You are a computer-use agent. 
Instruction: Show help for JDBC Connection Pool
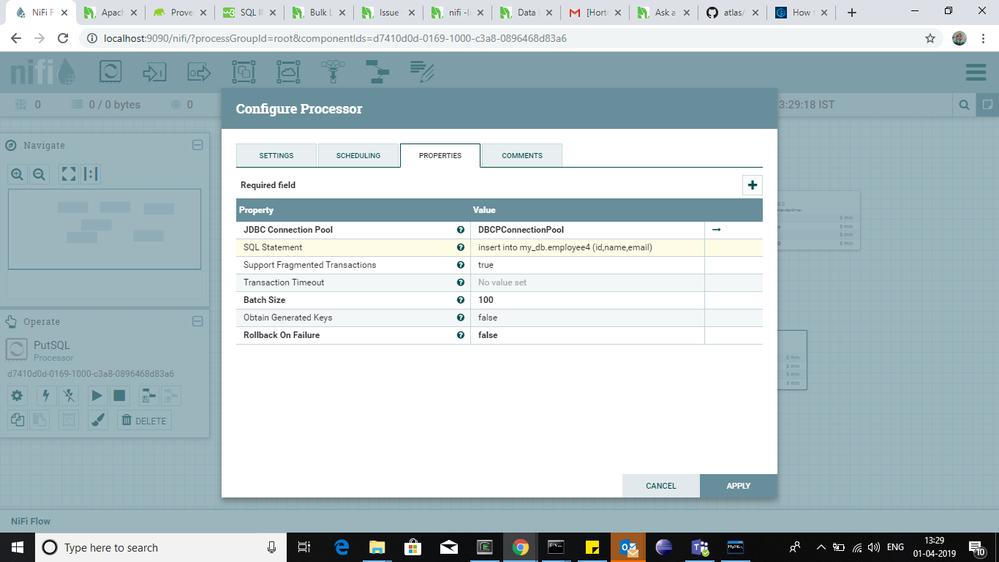tap(460, 229)
